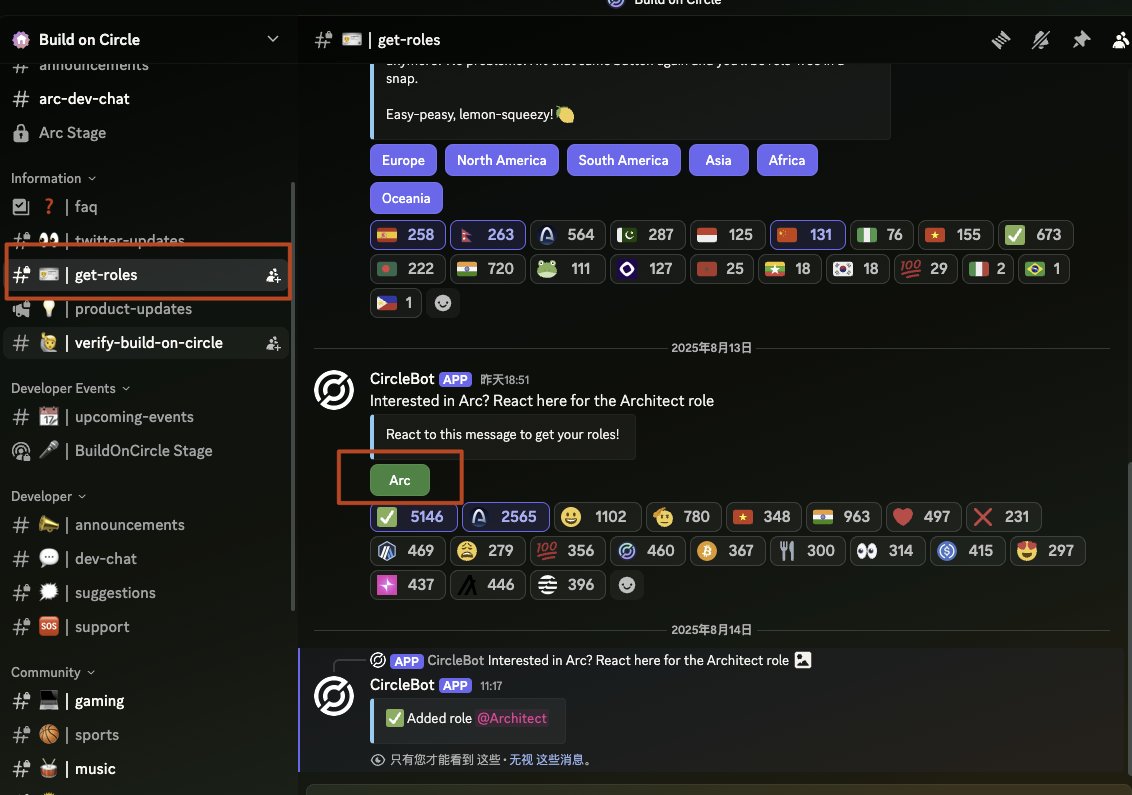Viewport: 1132px width, 795px height.
Task: Open dev-chat channel
Action: pyautogui.click(x=147, y=560)
